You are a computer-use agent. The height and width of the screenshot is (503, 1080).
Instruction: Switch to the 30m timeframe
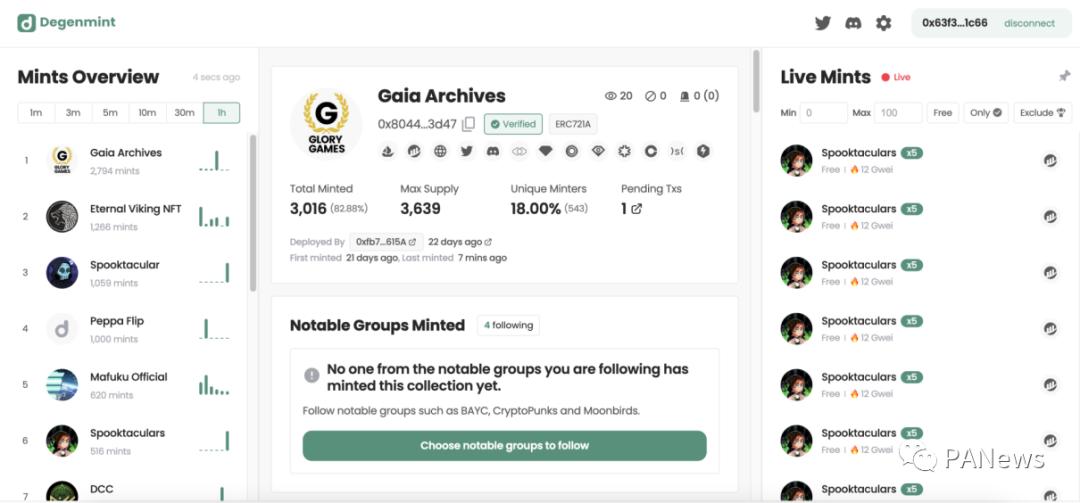[x=184, y=113]
